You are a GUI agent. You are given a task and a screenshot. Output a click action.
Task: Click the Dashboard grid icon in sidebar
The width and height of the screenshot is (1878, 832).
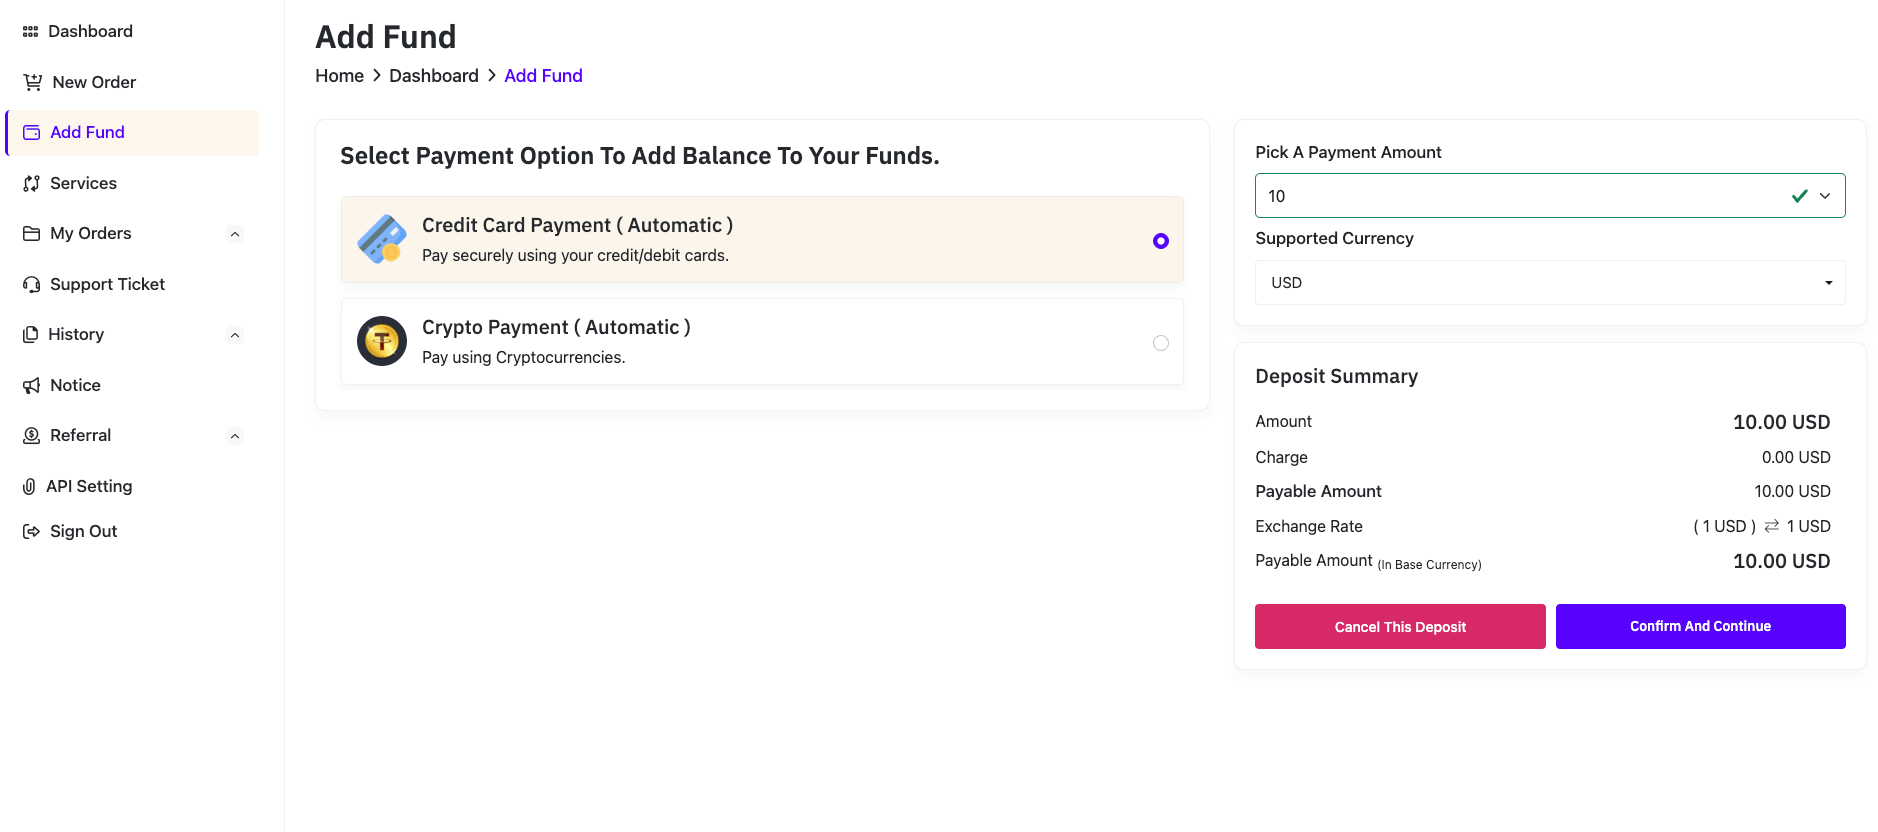[x=30, y=32]
